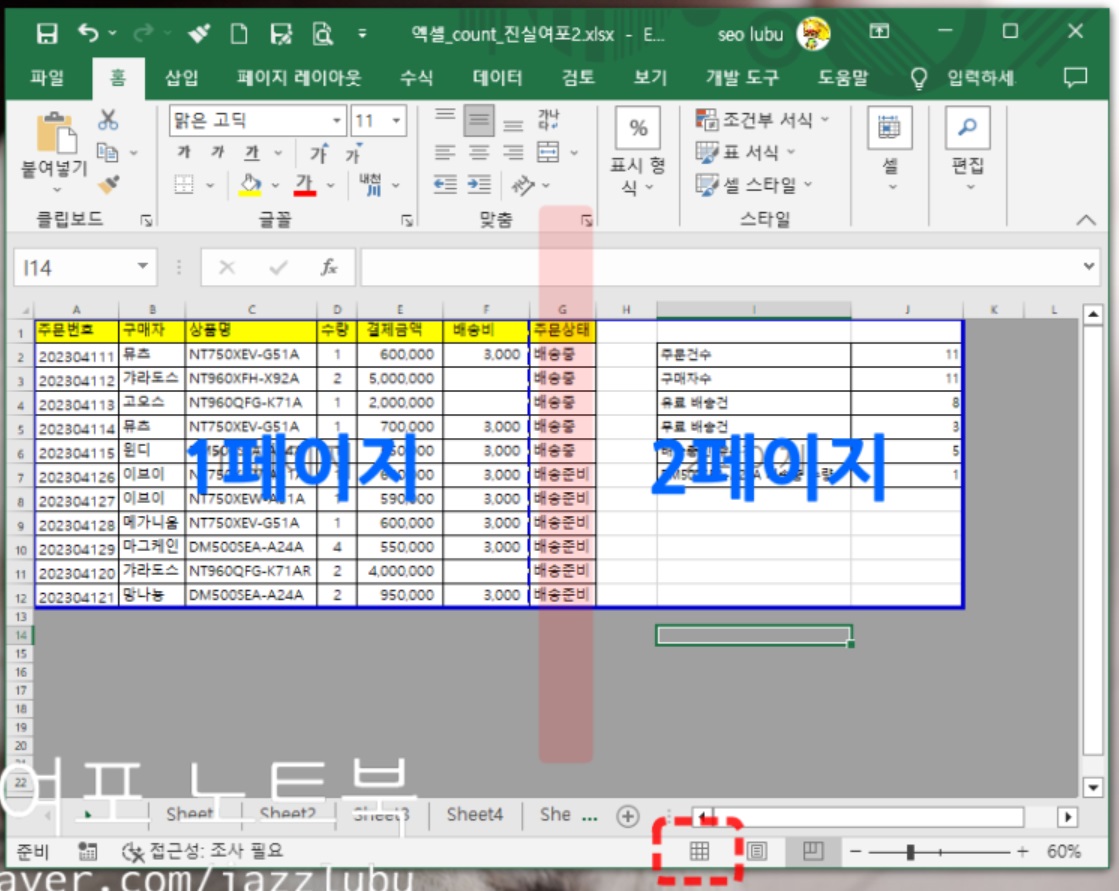Enable wrap text in cells
The image size is (1119, 891).
point(548,119)
